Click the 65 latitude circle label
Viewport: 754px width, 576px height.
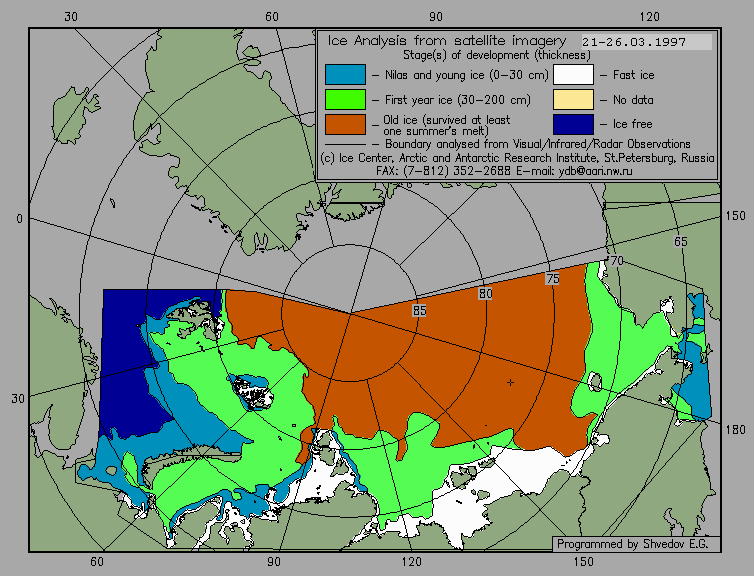680,241
